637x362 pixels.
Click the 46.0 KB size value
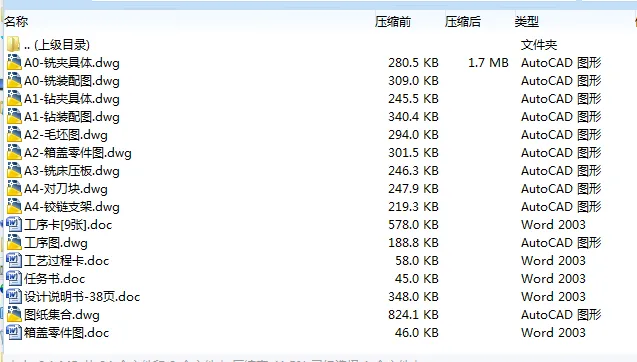[x=417, y=333]
